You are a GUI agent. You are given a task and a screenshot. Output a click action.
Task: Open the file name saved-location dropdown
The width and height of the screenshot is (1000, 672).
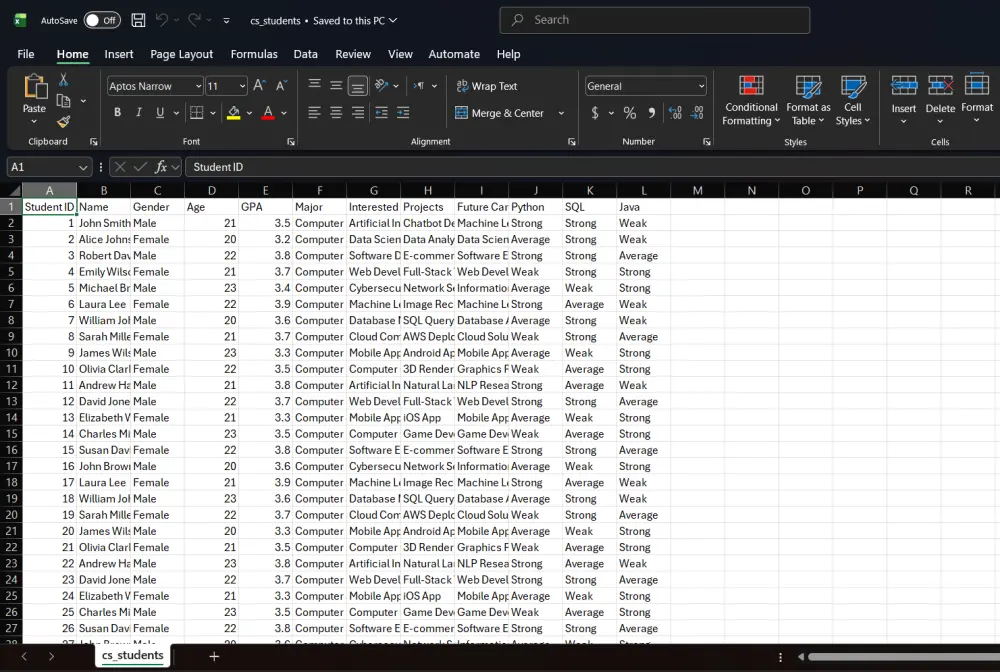point(393,20)
